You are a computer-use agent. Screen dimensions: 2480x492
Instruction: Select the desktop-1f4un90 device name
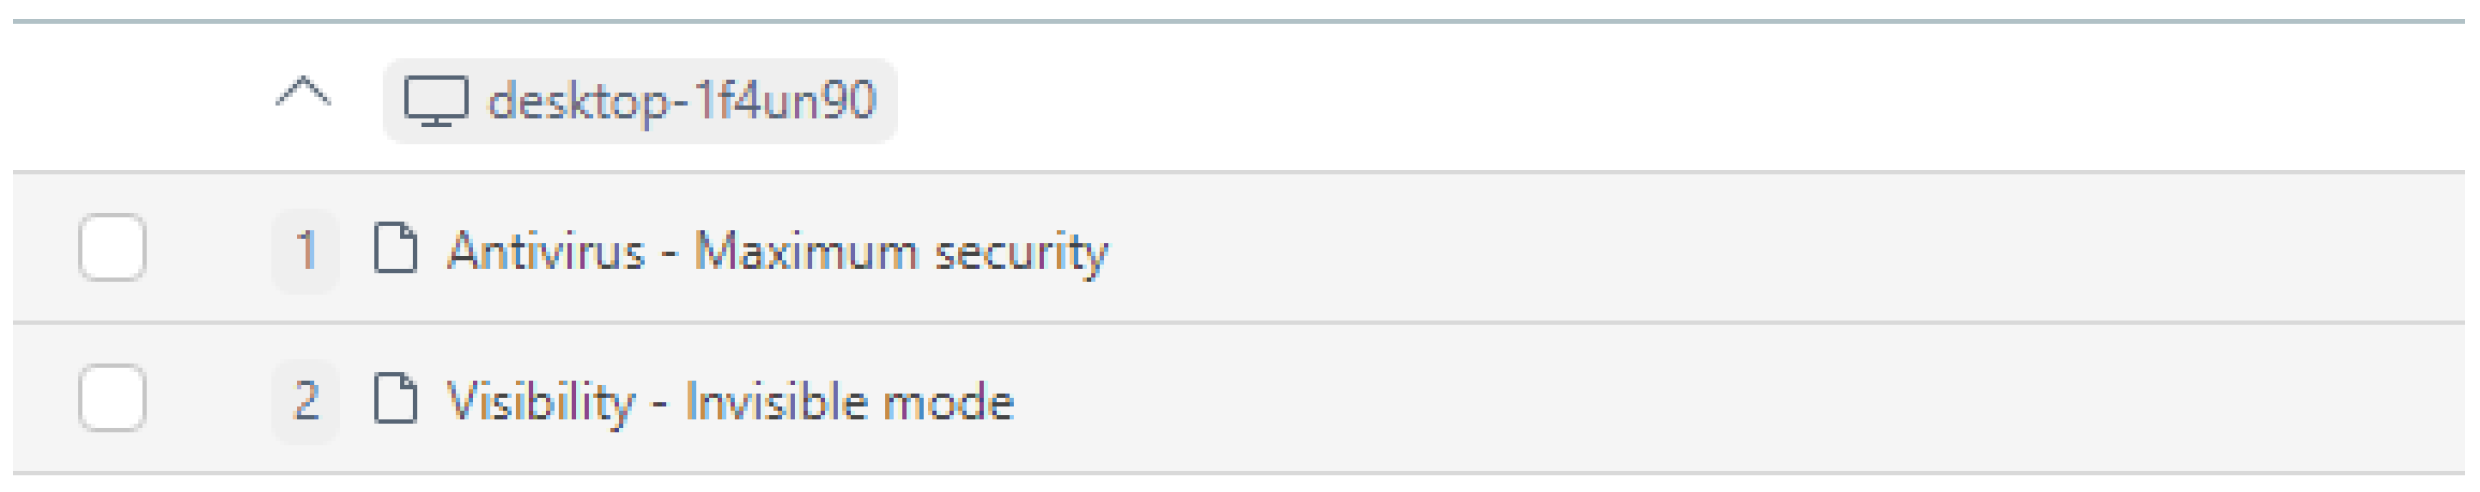pos(682,101)
